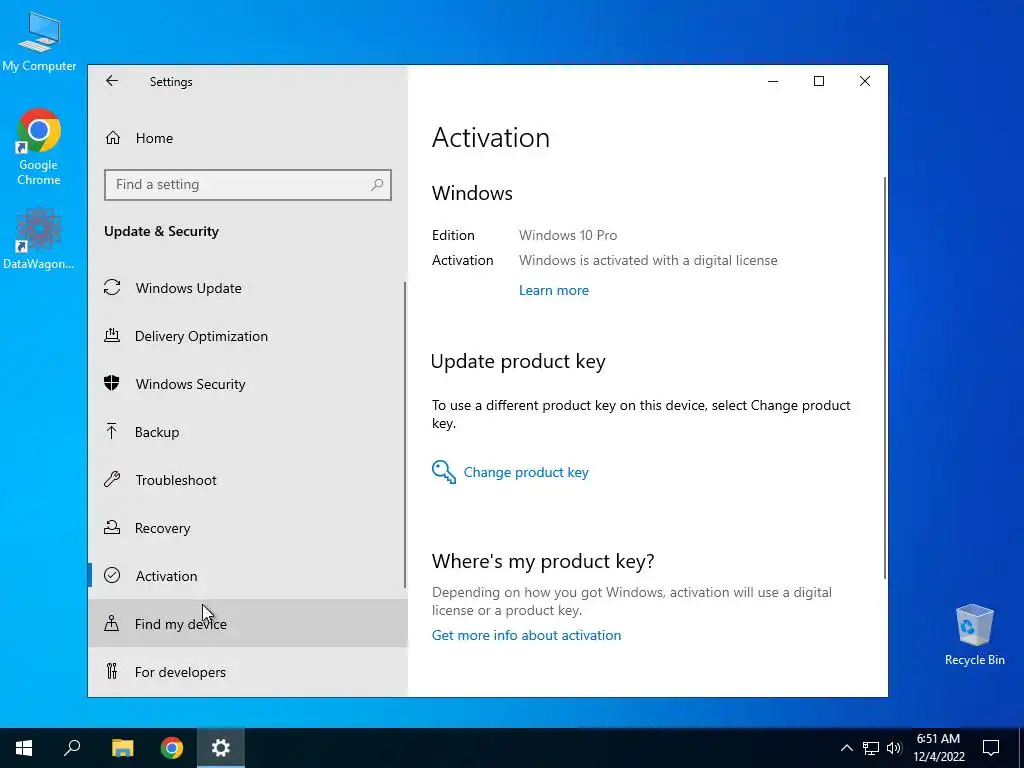Viewport: 1024px width, 768px height.
Task: Click the 'Where's my product key?' heading
Action: click(x=543, y=561)
